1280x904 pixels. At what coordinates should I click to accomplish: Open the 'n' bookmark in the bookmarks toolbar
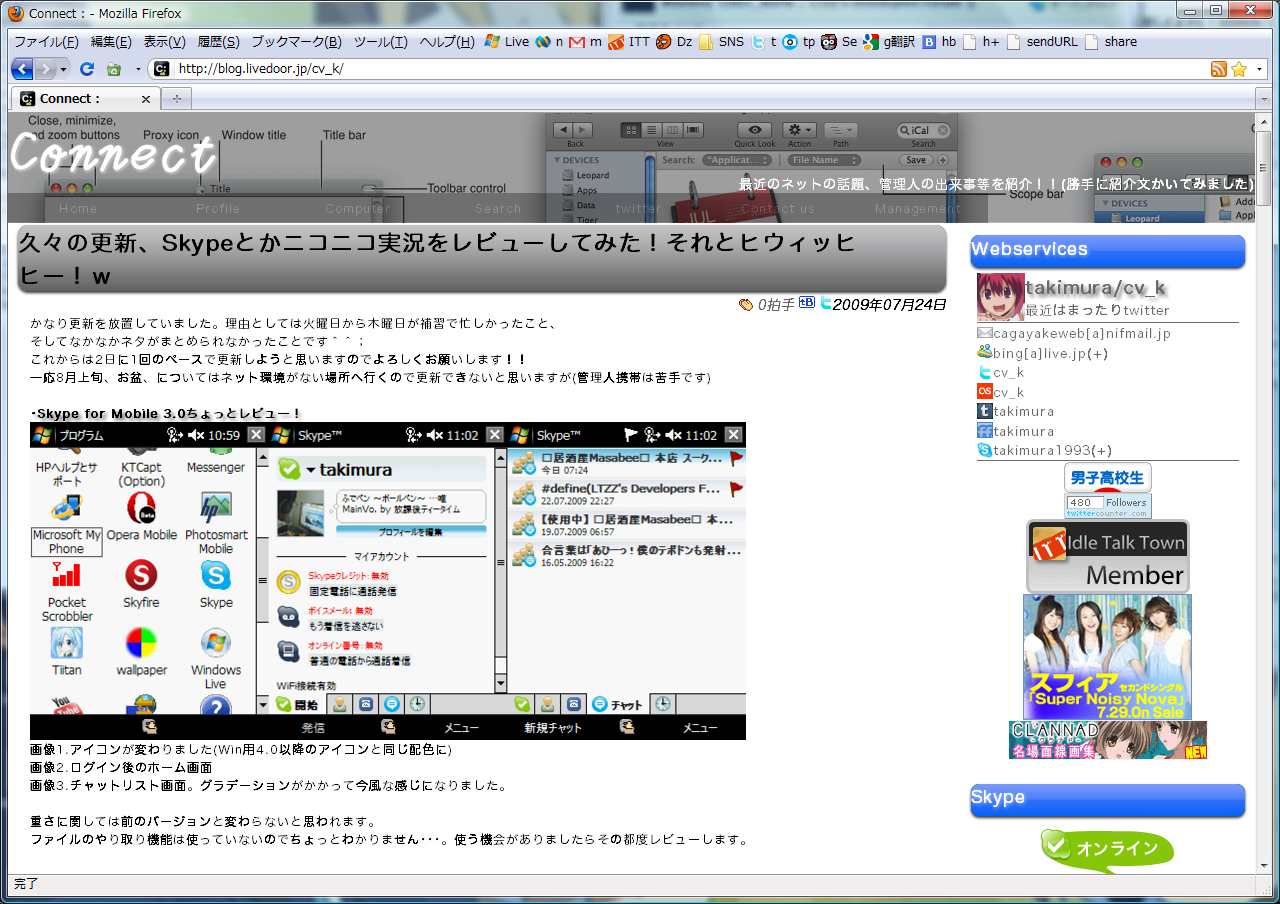(x=550, y=42)
